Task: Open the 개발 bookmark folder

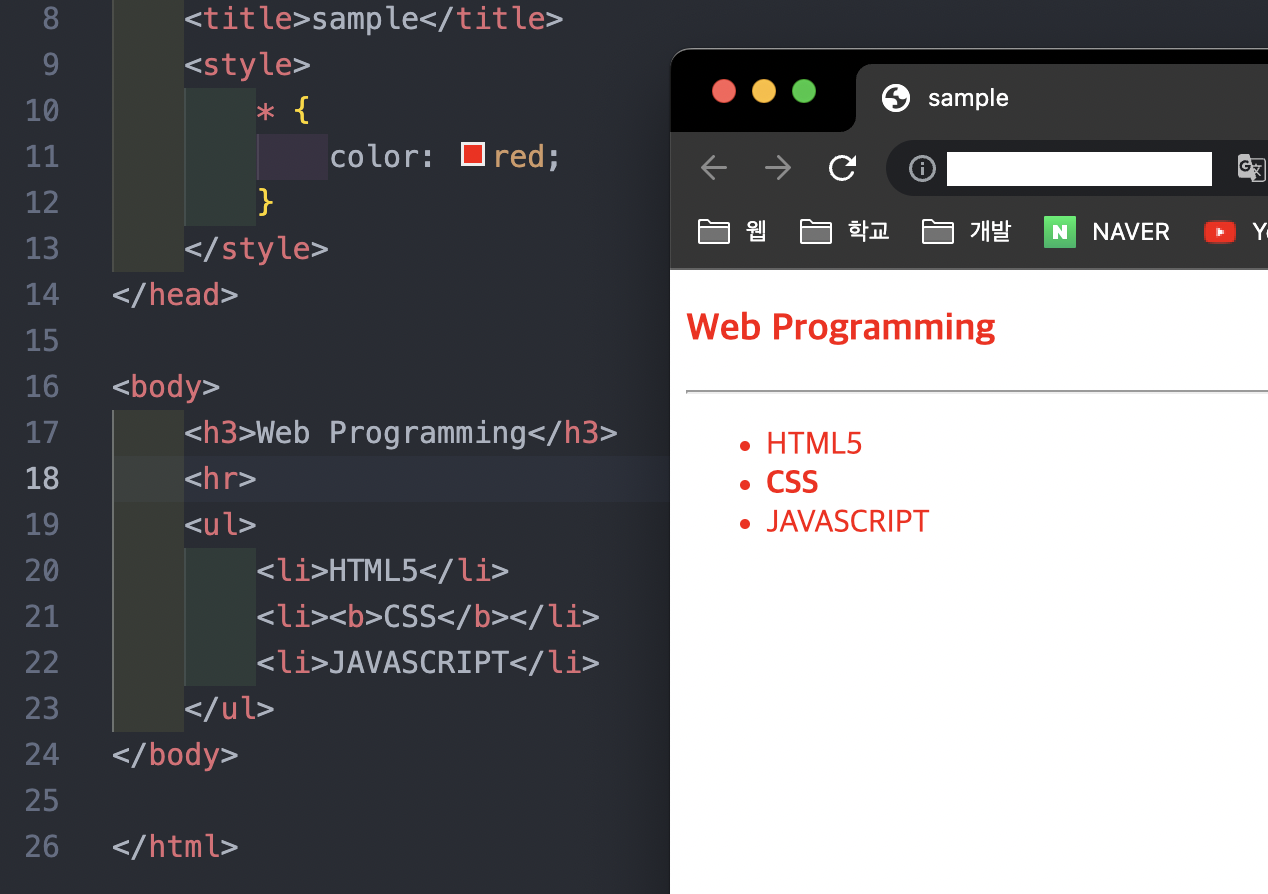Action: point(966,232)
